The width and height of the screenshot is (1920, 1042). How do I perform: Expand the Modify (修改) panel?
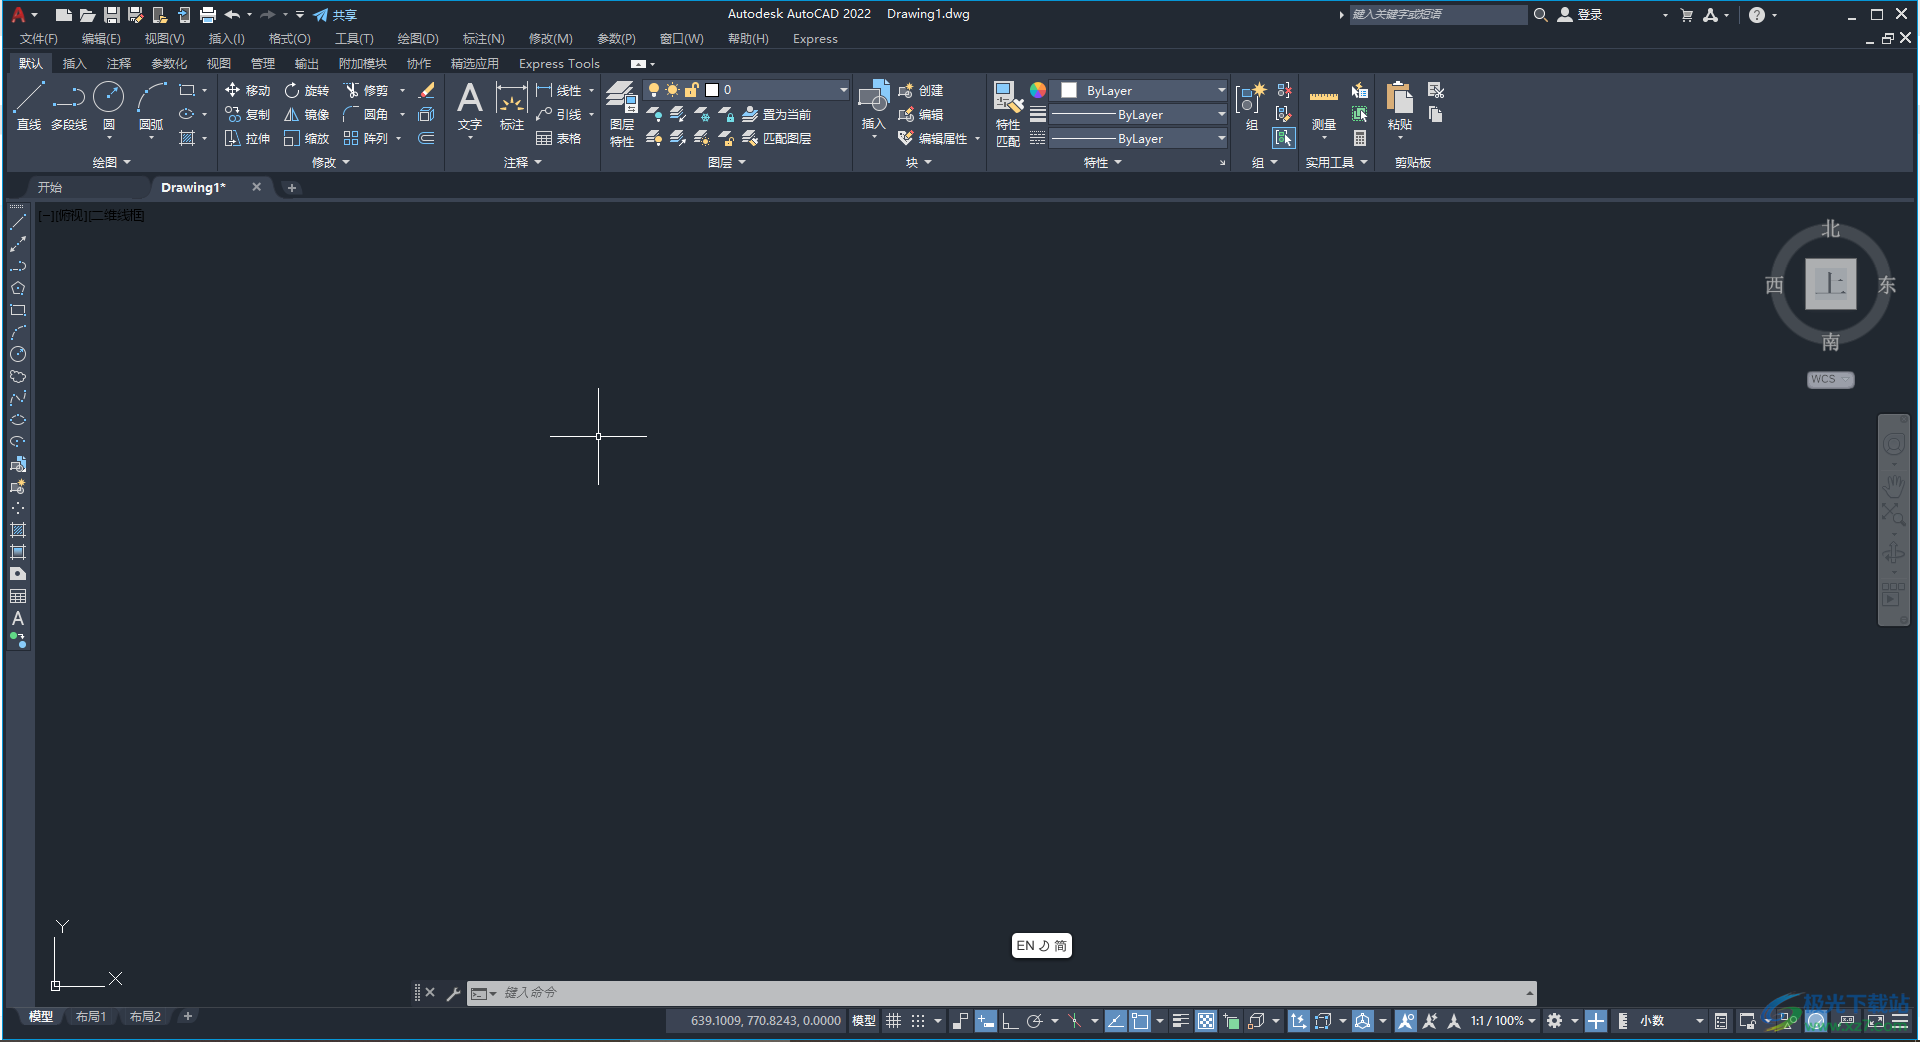tap(331, 162)
